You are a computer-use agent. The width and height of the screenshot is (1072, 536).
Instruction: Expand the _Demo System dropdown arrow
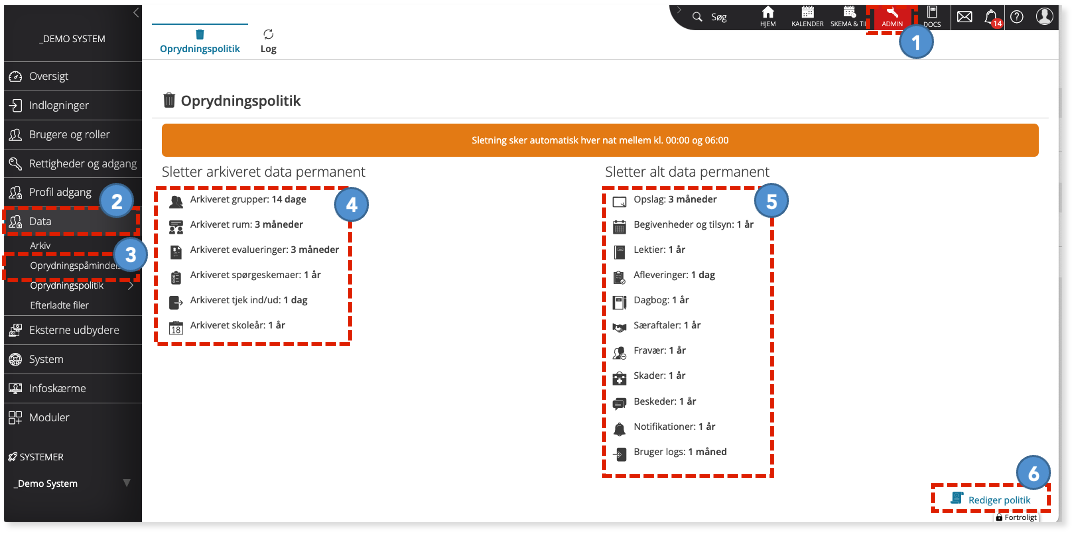tap(126, 483)
